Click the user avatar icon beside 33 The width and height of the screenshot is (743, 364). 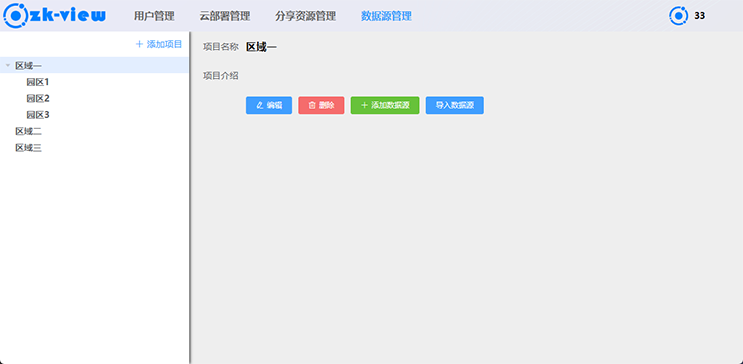679,16
